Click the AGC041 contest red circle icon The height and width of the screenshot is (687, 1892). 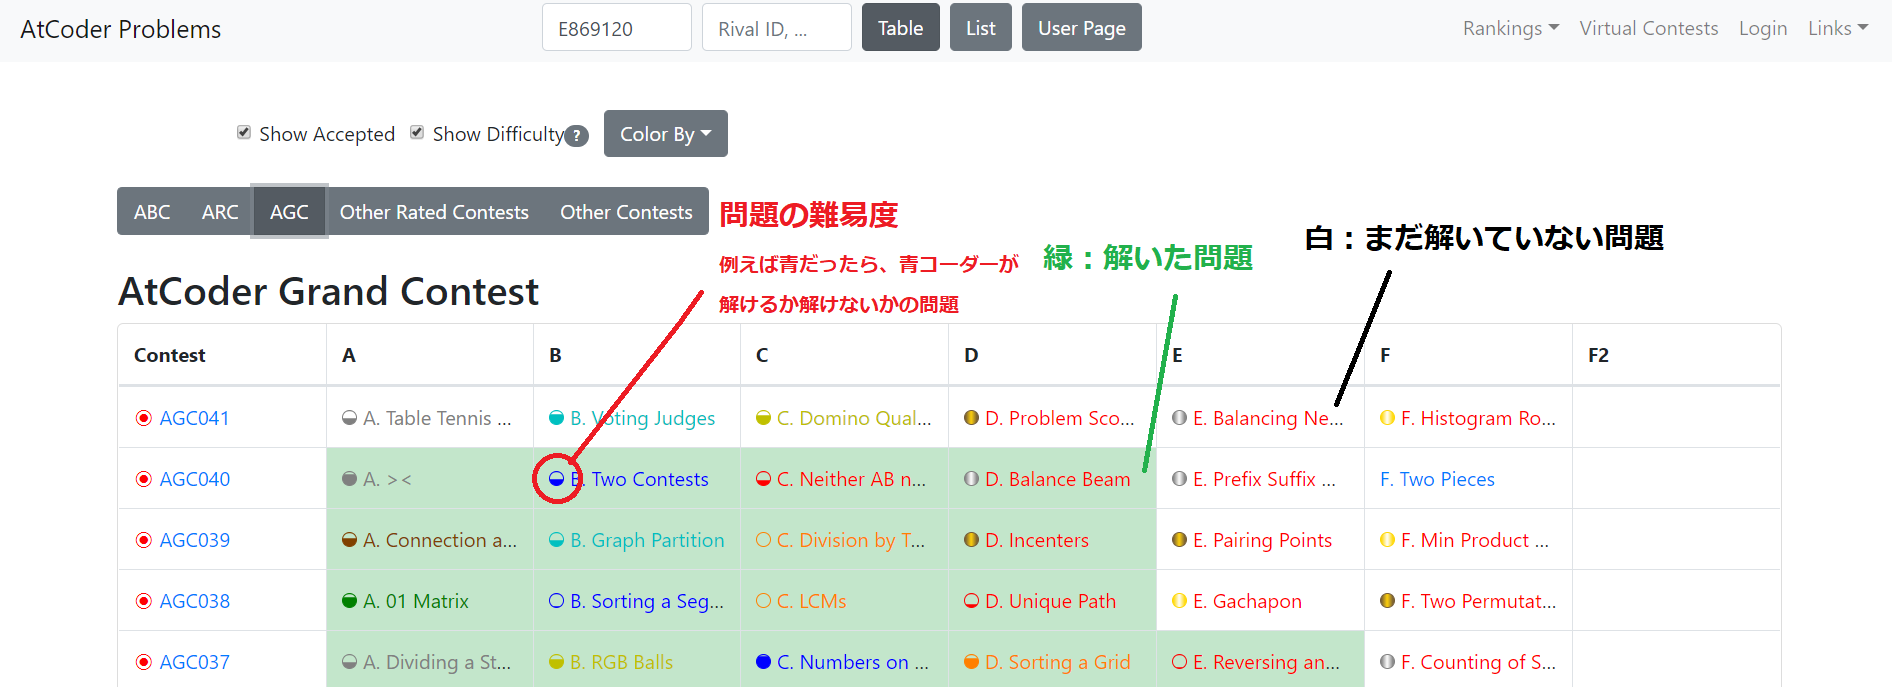[144, 418]
